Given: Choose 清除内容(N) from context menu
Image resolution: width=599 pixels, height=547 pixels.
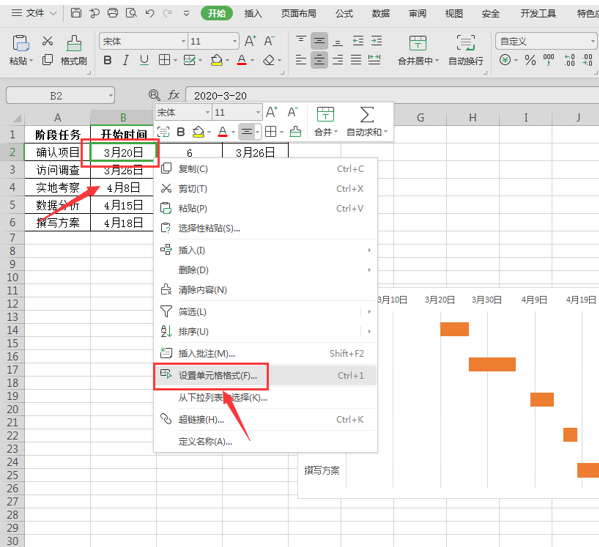Looking at the screenshot, I should point(265,290).
